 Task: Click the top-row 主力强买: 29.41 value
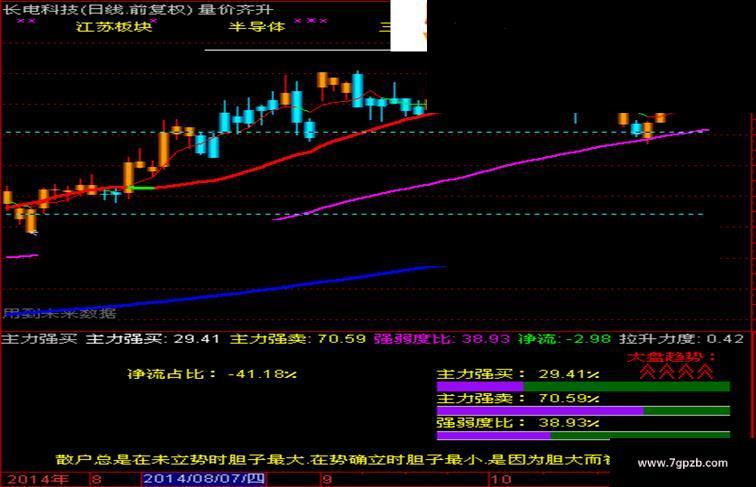[153, 339]
